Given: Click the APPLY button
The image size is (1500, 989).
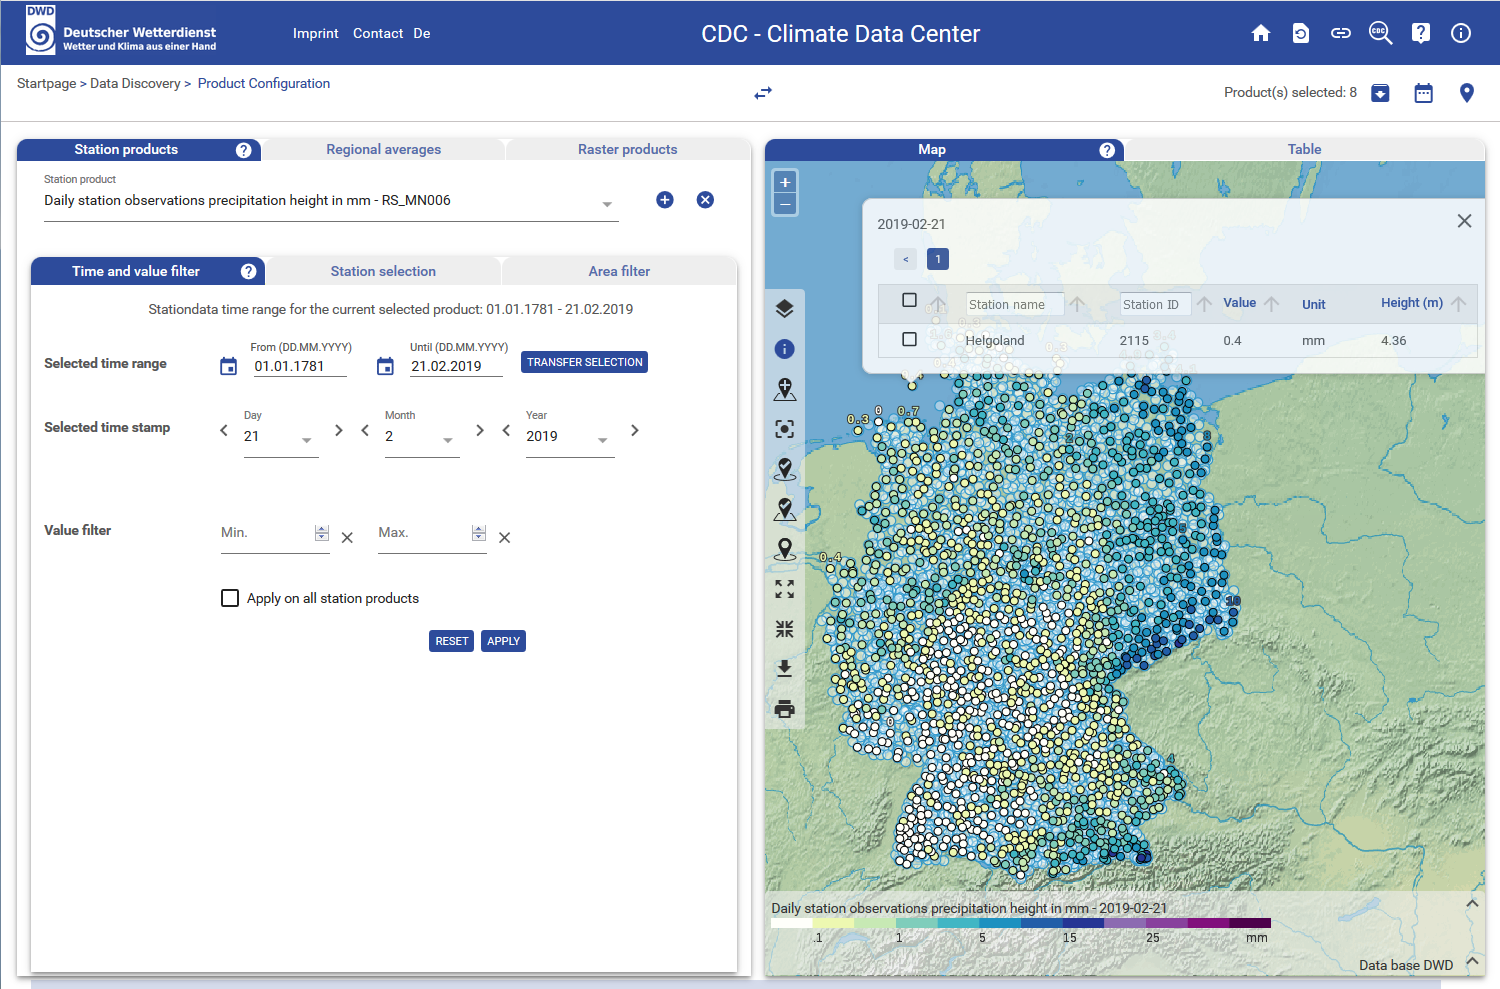Looking at the screenshot, I should click(x=503, y=641).
